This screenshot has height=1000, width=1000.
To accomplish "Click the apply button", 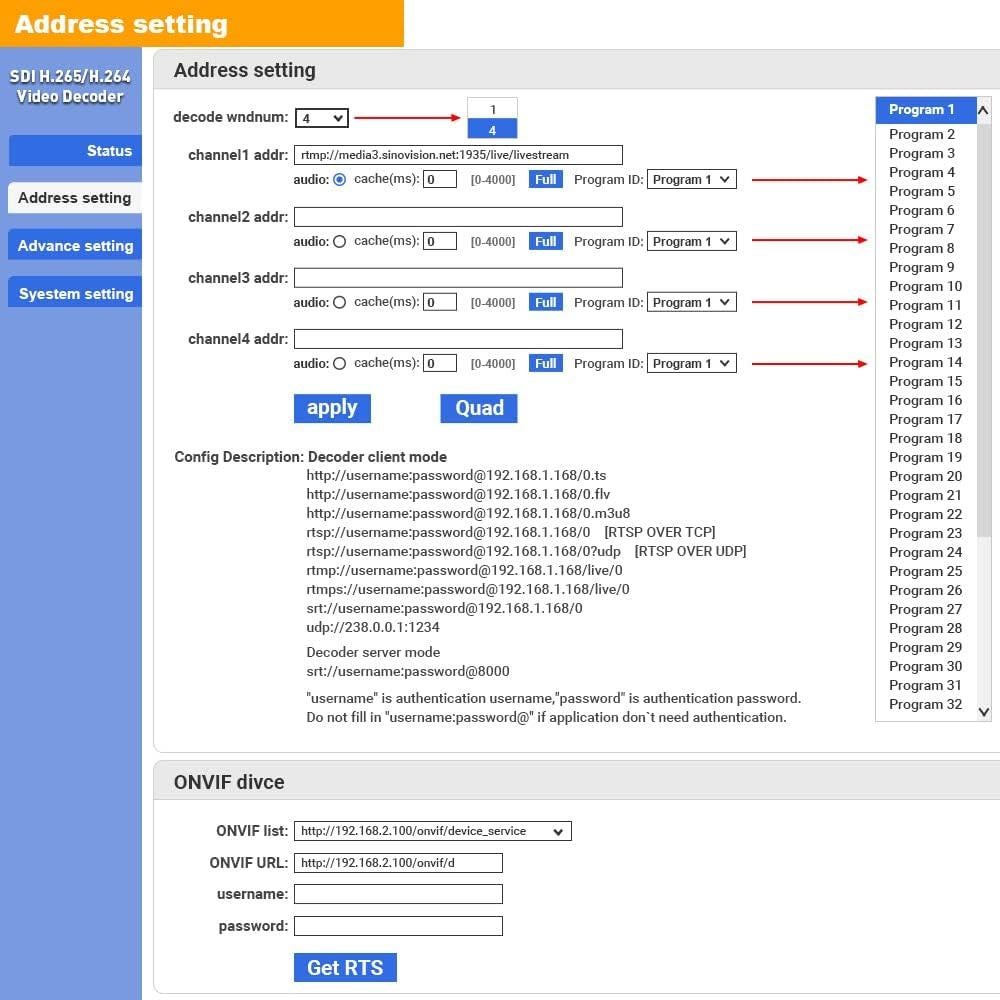I will coord(332,408).
